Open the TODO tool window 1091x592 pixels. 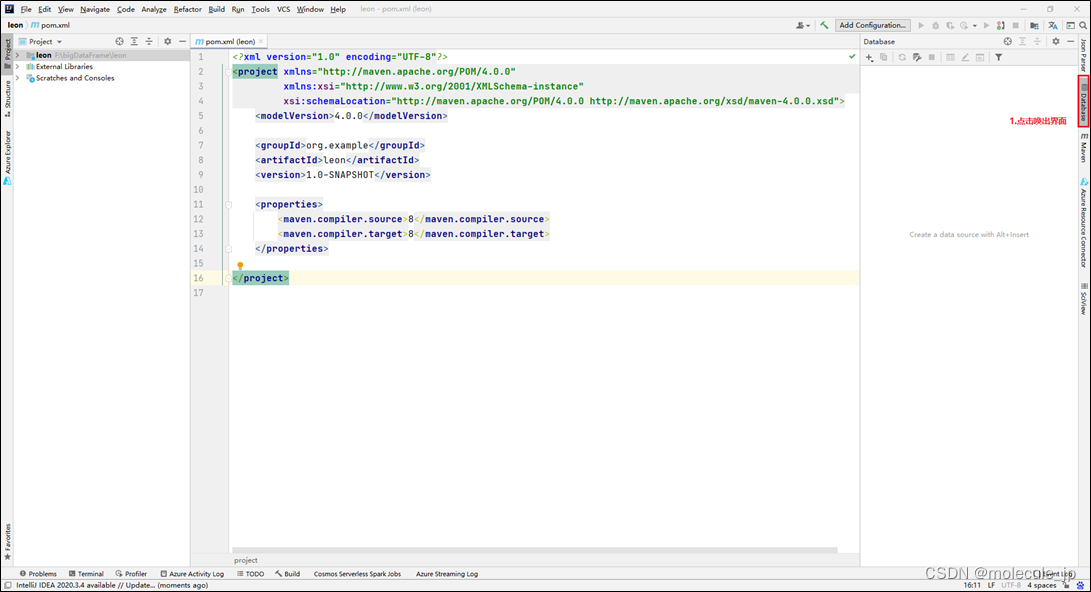(250, 574)
